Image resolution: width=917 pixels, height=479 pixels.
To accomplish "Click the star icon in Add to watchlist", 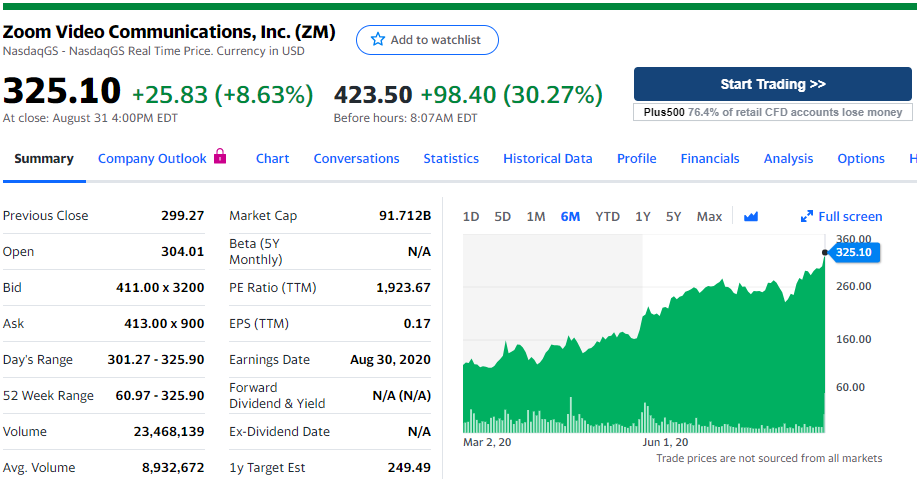I will 377,40.
